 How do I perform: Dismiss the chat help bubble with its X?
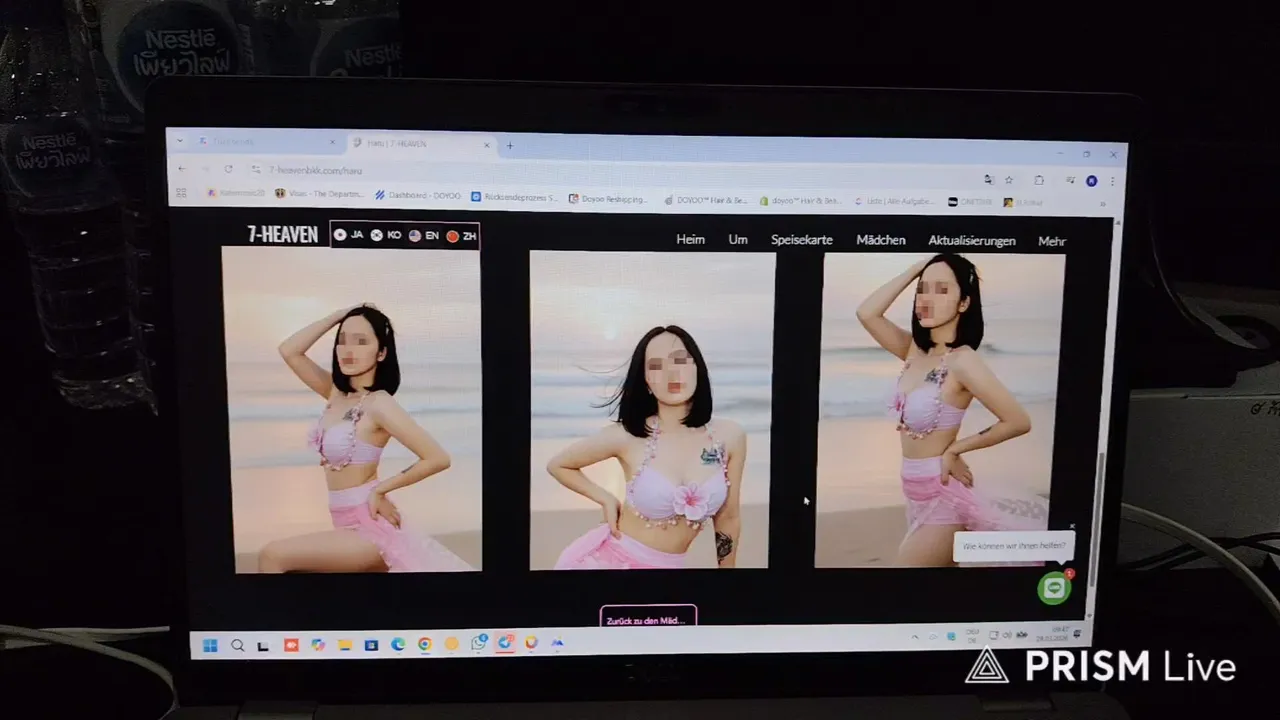[x=1072, y=526]
